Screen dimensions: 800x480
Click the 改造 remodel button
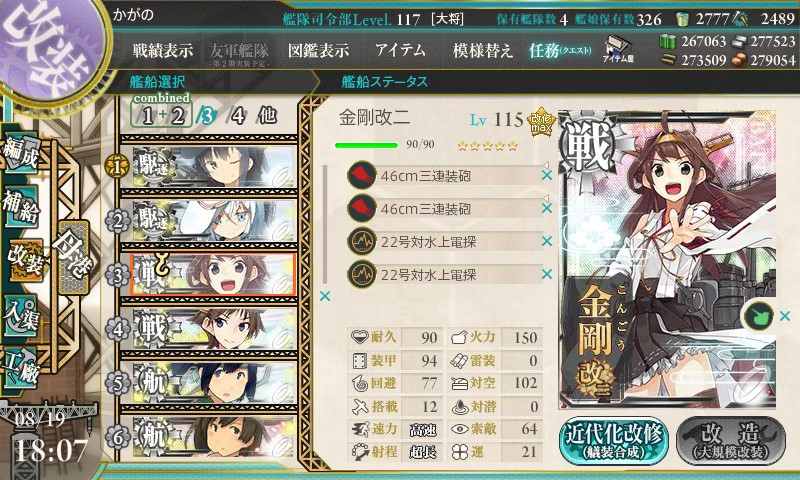click(731, 441)
